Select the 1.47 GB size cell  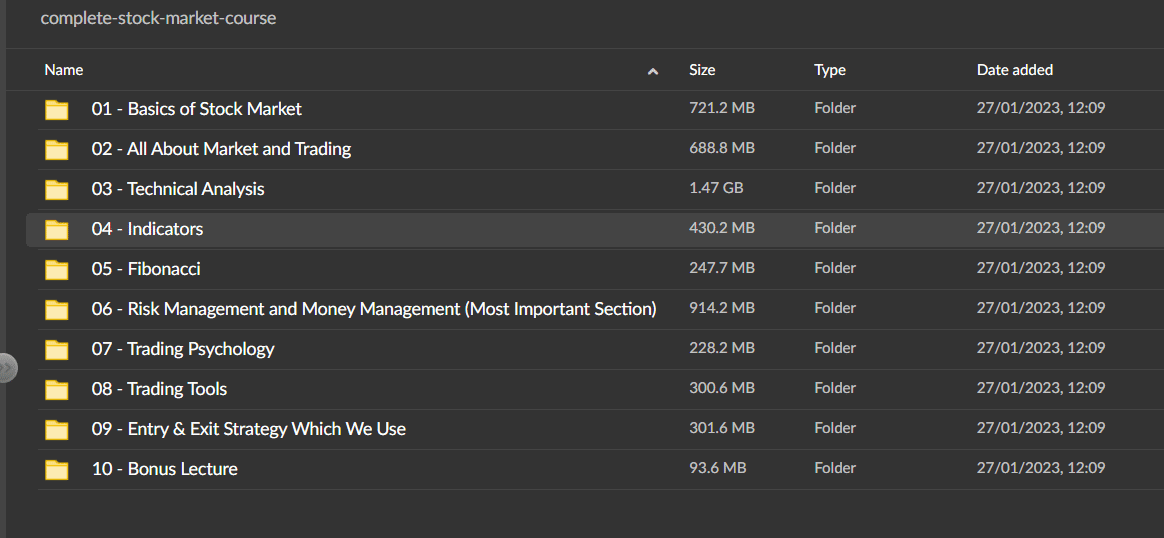716,188
